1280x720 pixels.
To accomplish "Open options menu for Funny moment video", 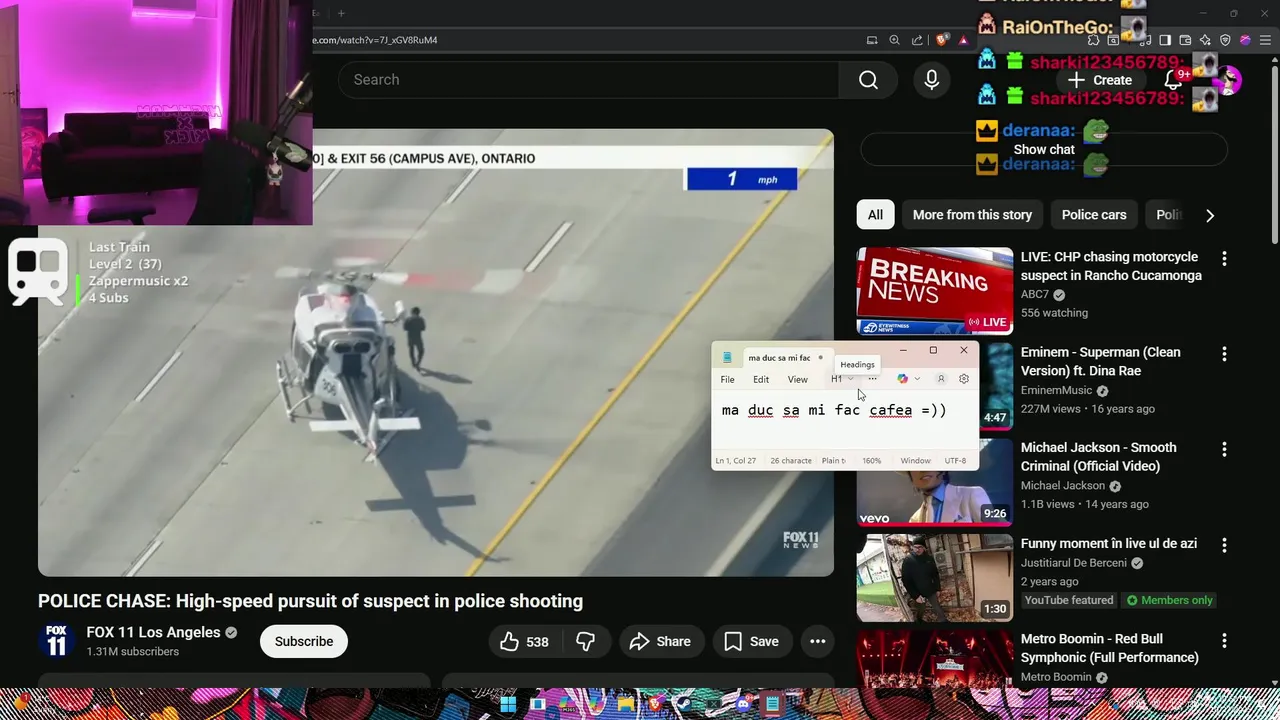I will (1224, 545).
